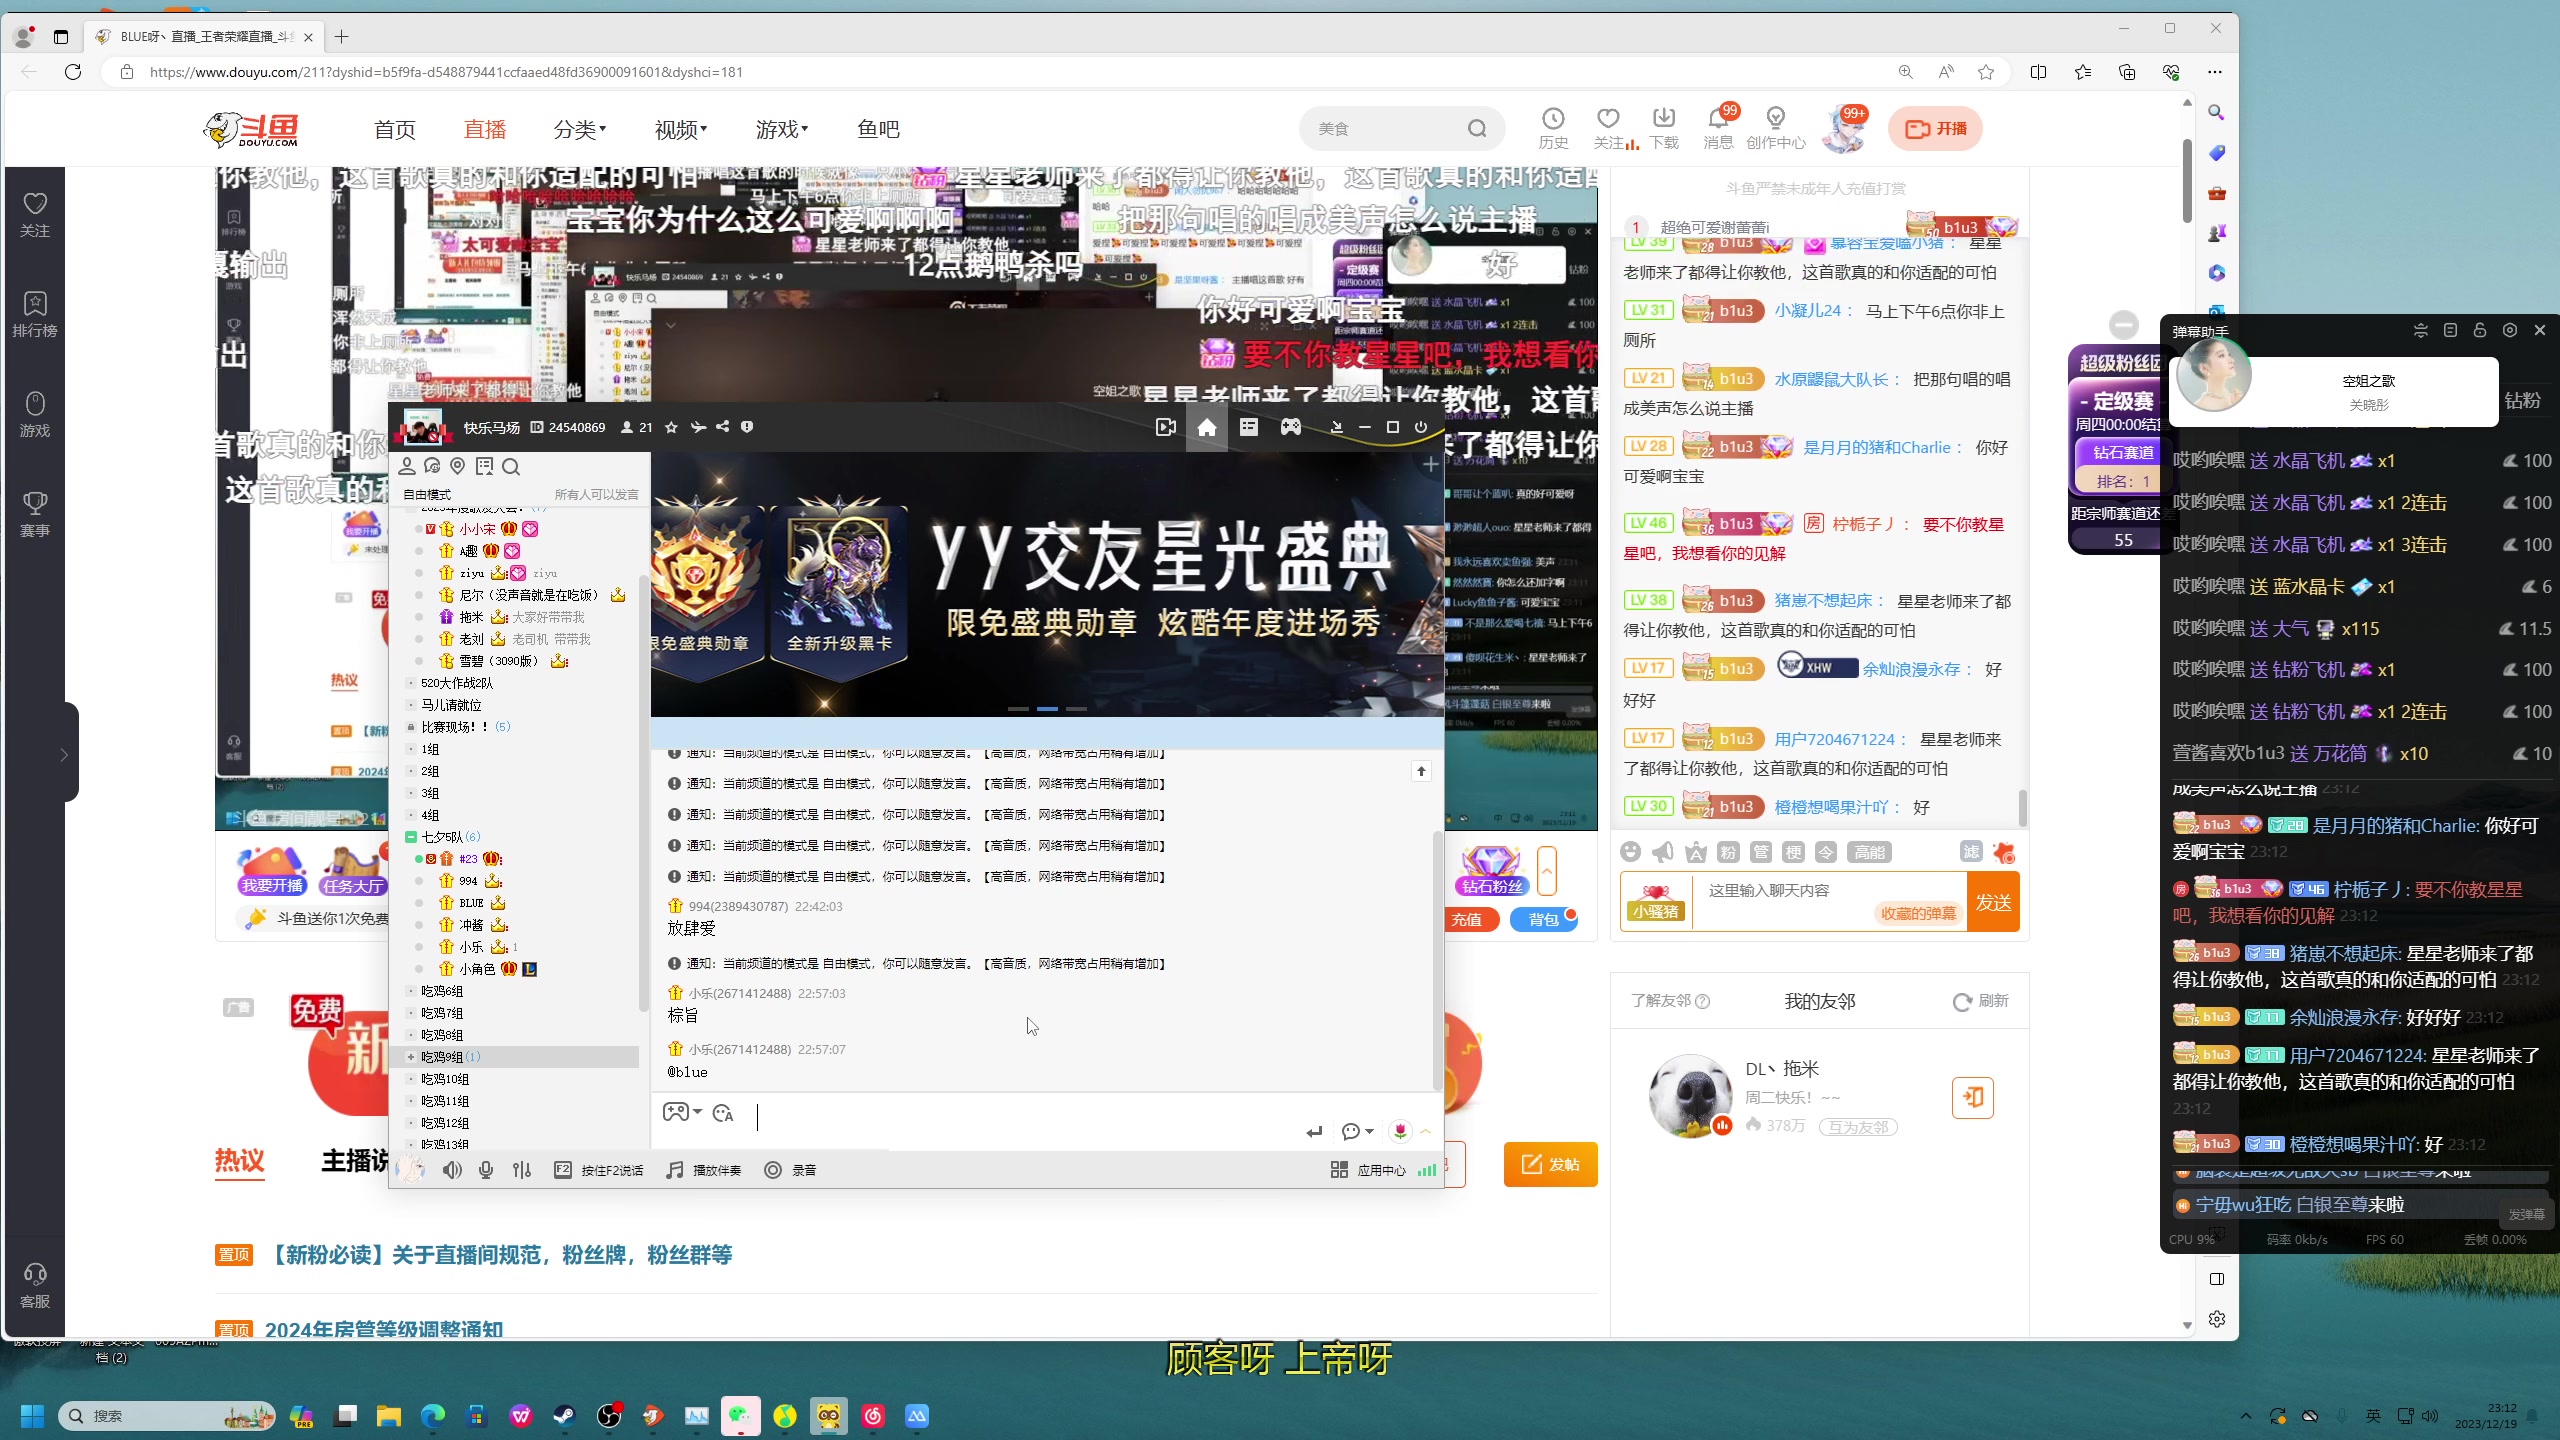The image size is (2560, 1440).
Task: Open the game controller panel in the player toolbar
Action: pyautogui.click(x=1290, y=427)
